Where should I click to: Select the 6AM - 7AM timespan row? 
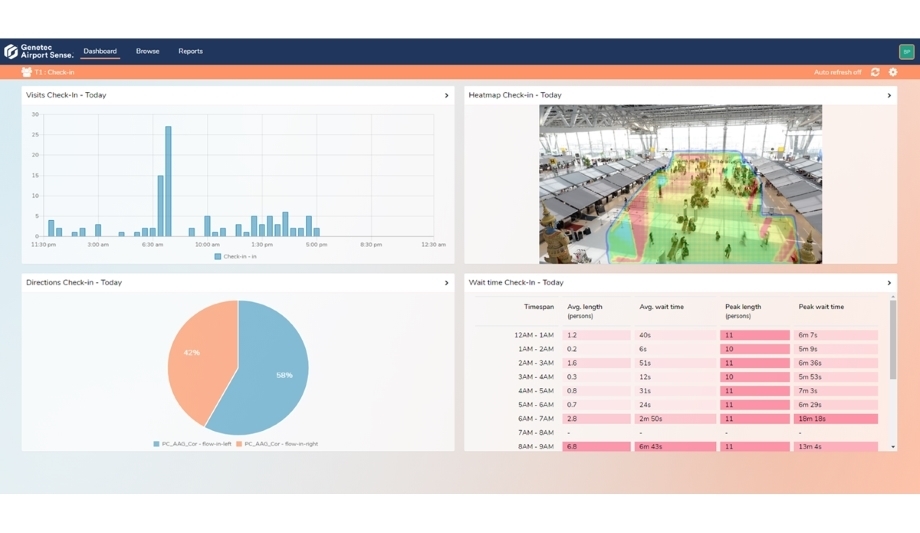click(x=677, y=419)
